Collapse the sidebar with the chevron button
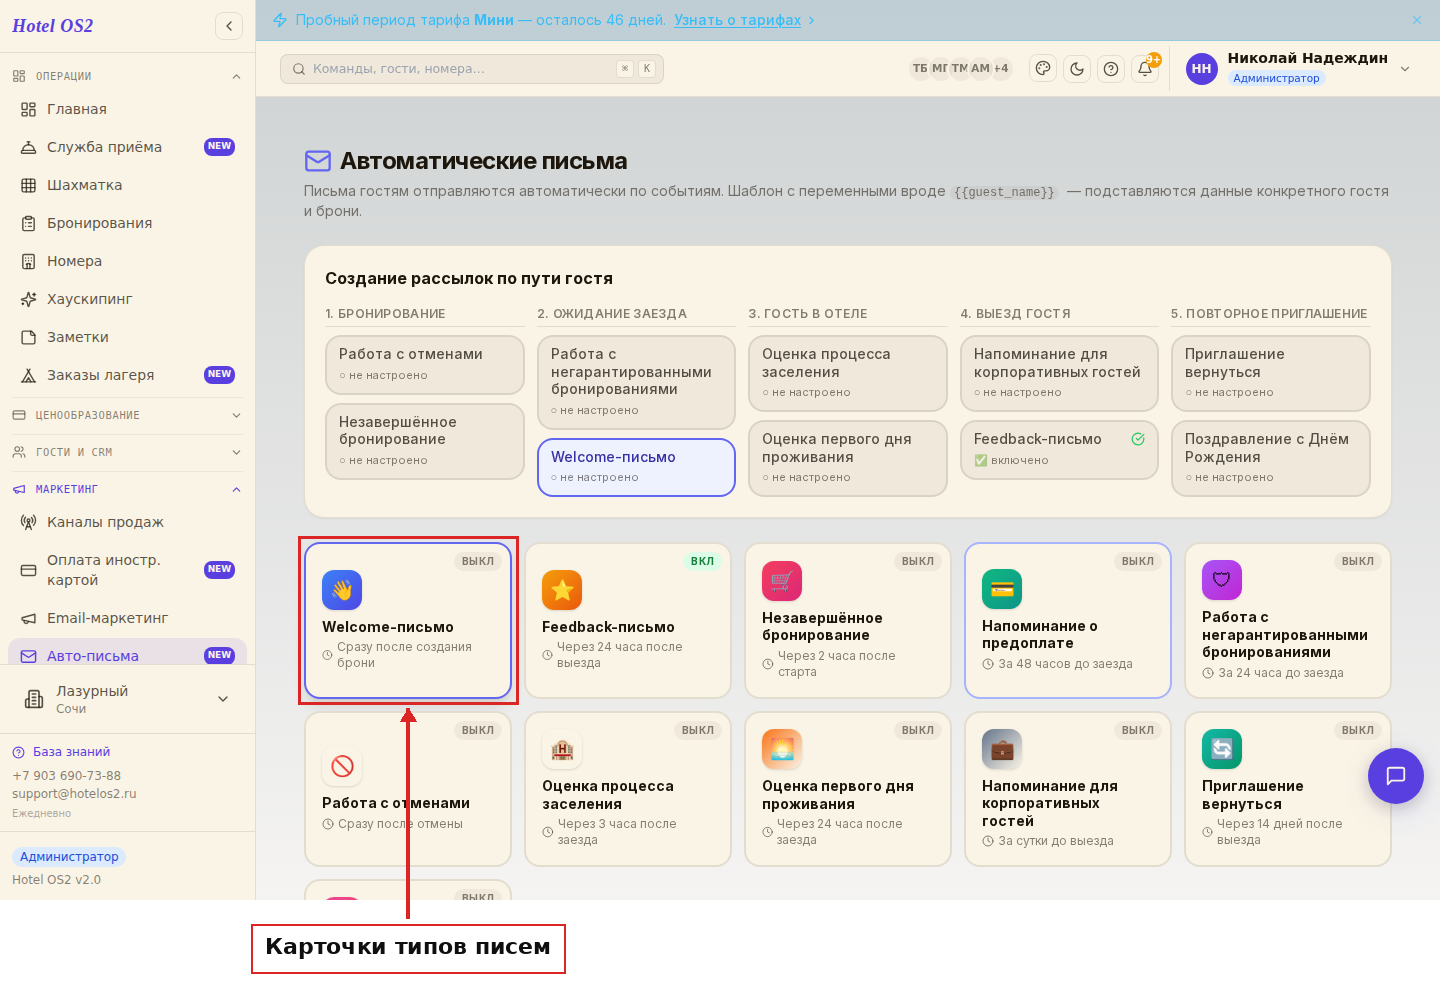The width and height of the screenshot is (1440, 997). point(229,26)
